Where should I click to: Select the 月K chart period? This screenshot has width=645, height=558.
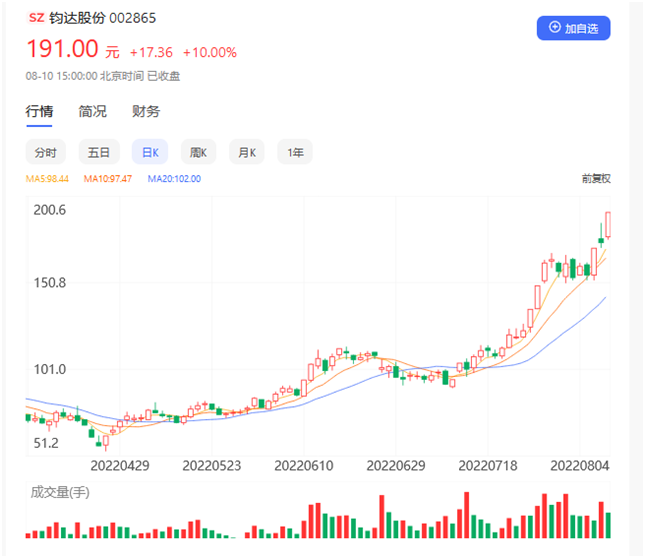point(247,152)
